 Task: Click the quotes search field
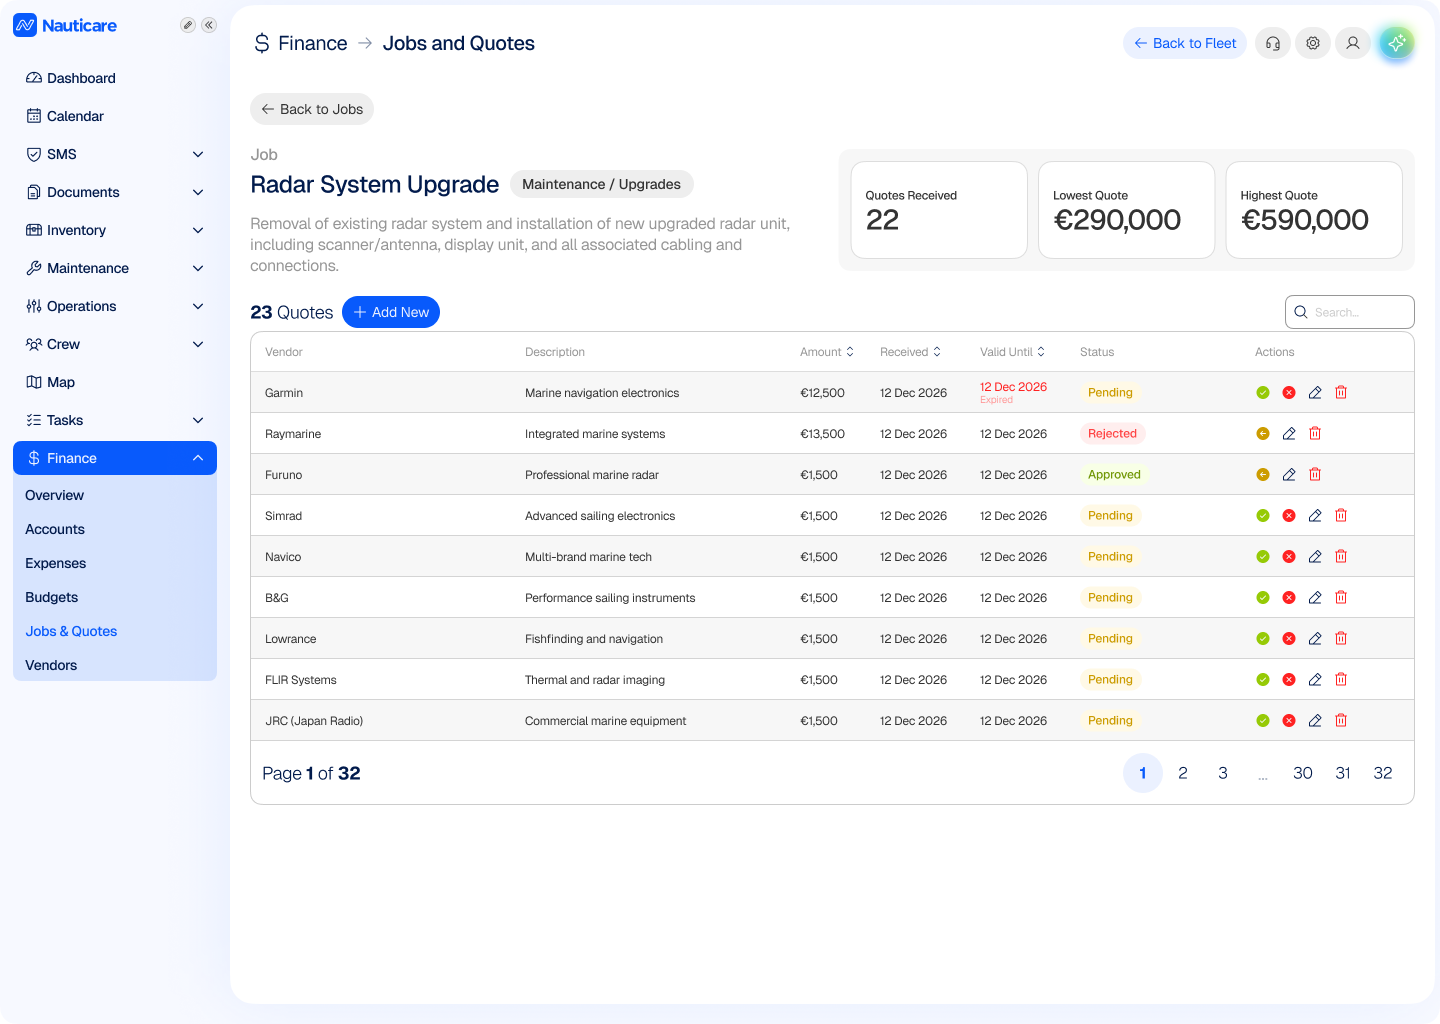tap(1350, 312)
